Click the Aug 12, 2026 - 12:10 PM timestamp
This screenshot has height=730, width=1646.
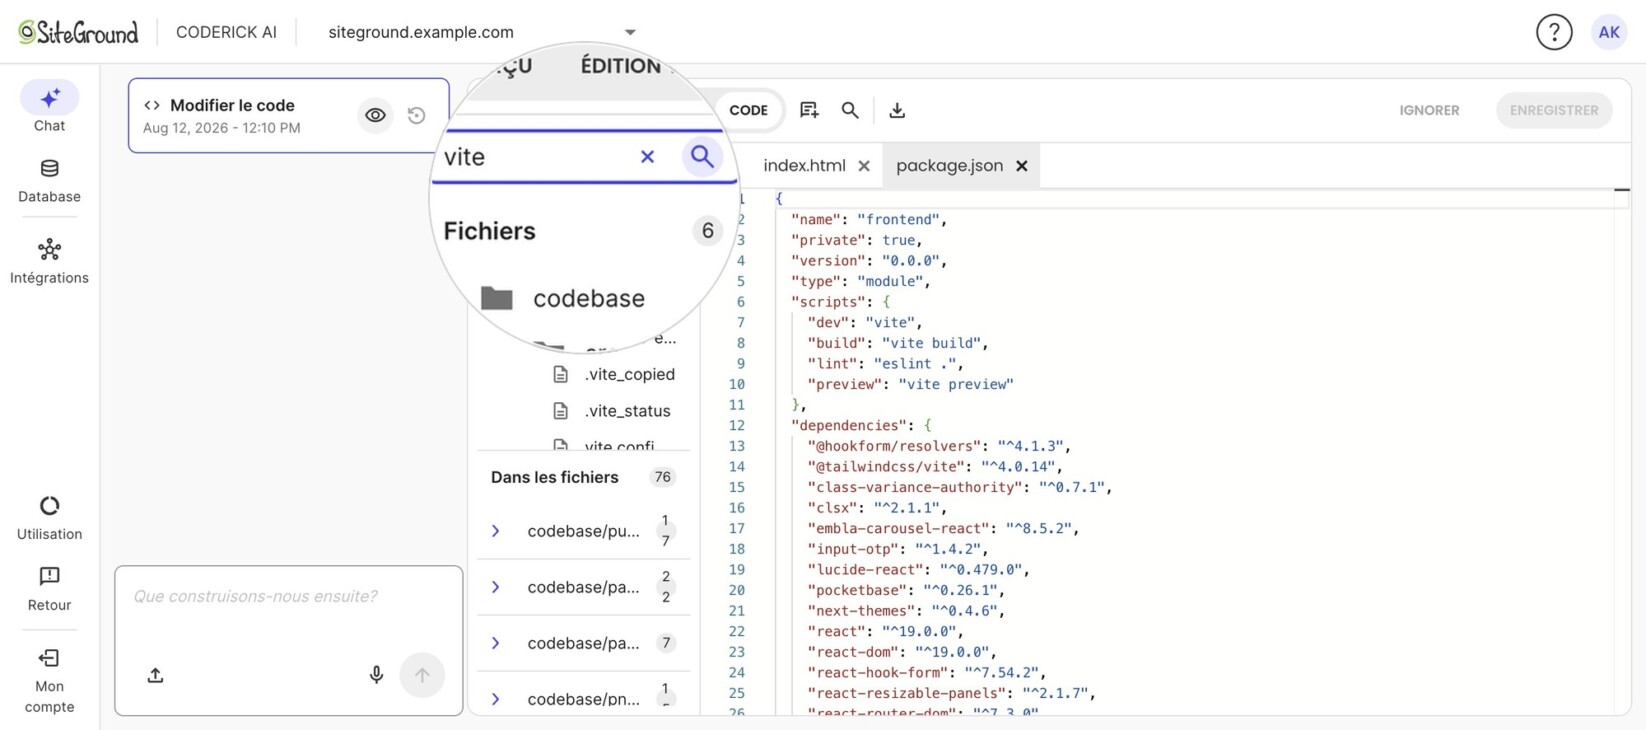pyautogui.click(x=222, y=128)
